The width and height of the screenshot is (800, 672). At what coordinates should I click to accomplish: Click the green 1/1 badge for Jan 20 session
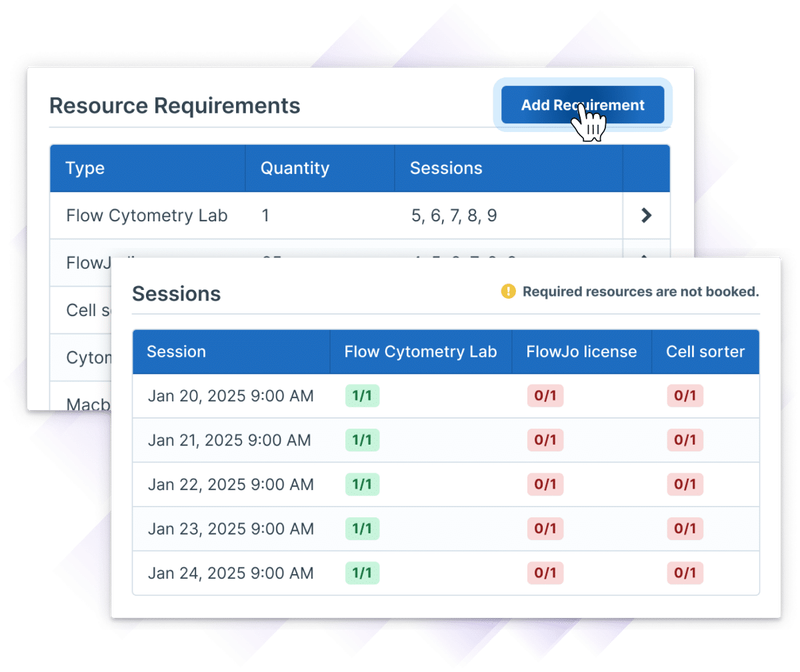pyautogui.click(x=362, y=396)
